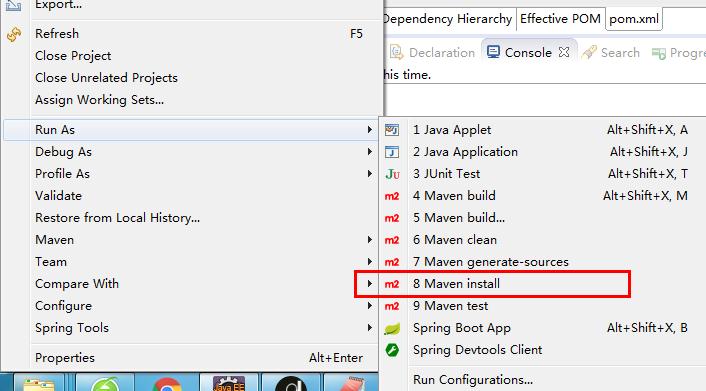Image resolution: width=706 pixels, height=391 pixels.
Task: Expand the Run As submenu arrow
Action: (370, 130)
